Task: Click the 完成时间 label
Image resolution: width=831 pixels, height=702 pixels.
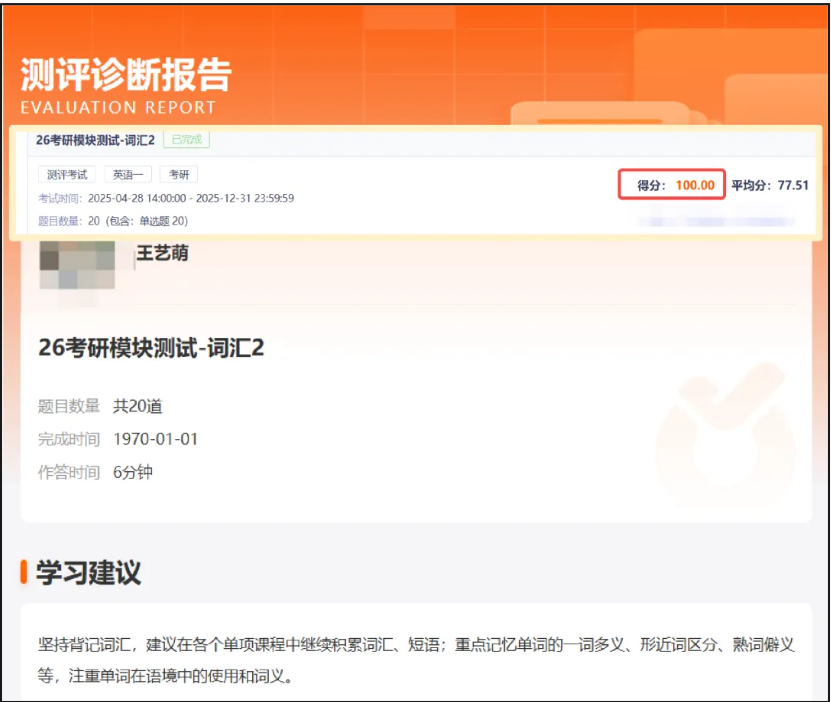Action: point(69,439)
